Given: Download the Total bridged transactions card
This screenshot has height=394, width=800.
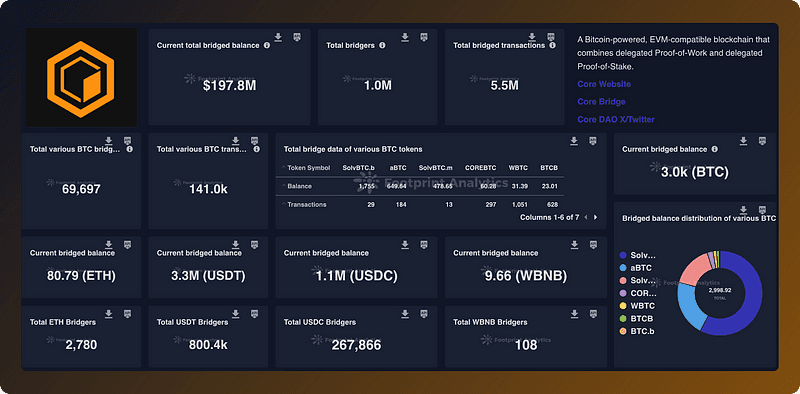Looking at the screenshot, I should (x=532, y=37).
